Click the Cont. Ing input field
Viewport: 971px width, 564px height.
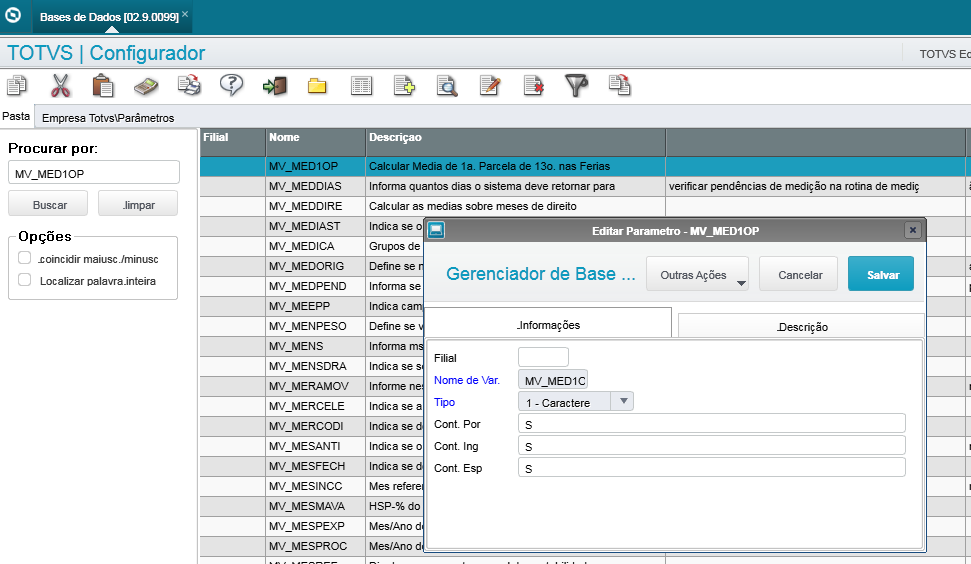pyautogui.click(x=712, y=445)
